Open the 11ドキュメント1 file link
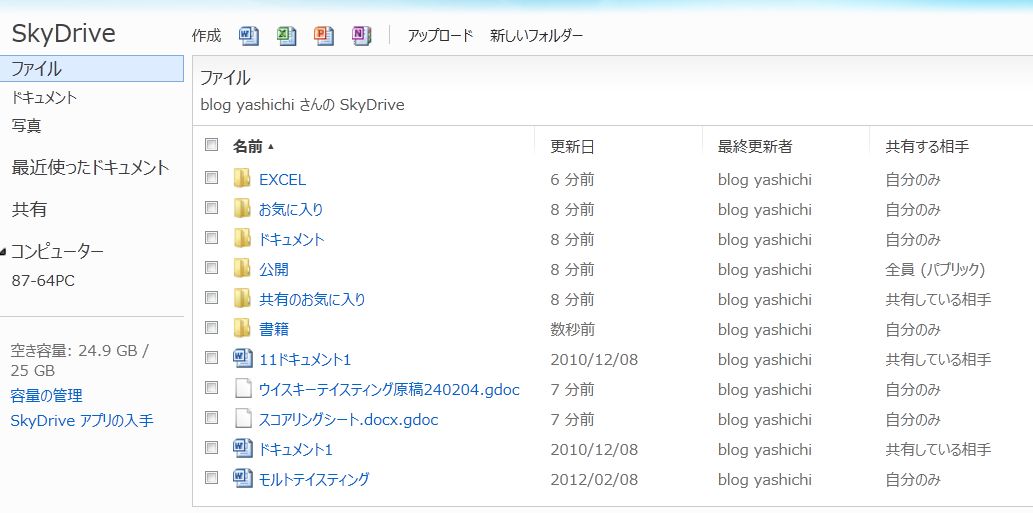This screenshot has height=513, width=1033. click(305, 360)
